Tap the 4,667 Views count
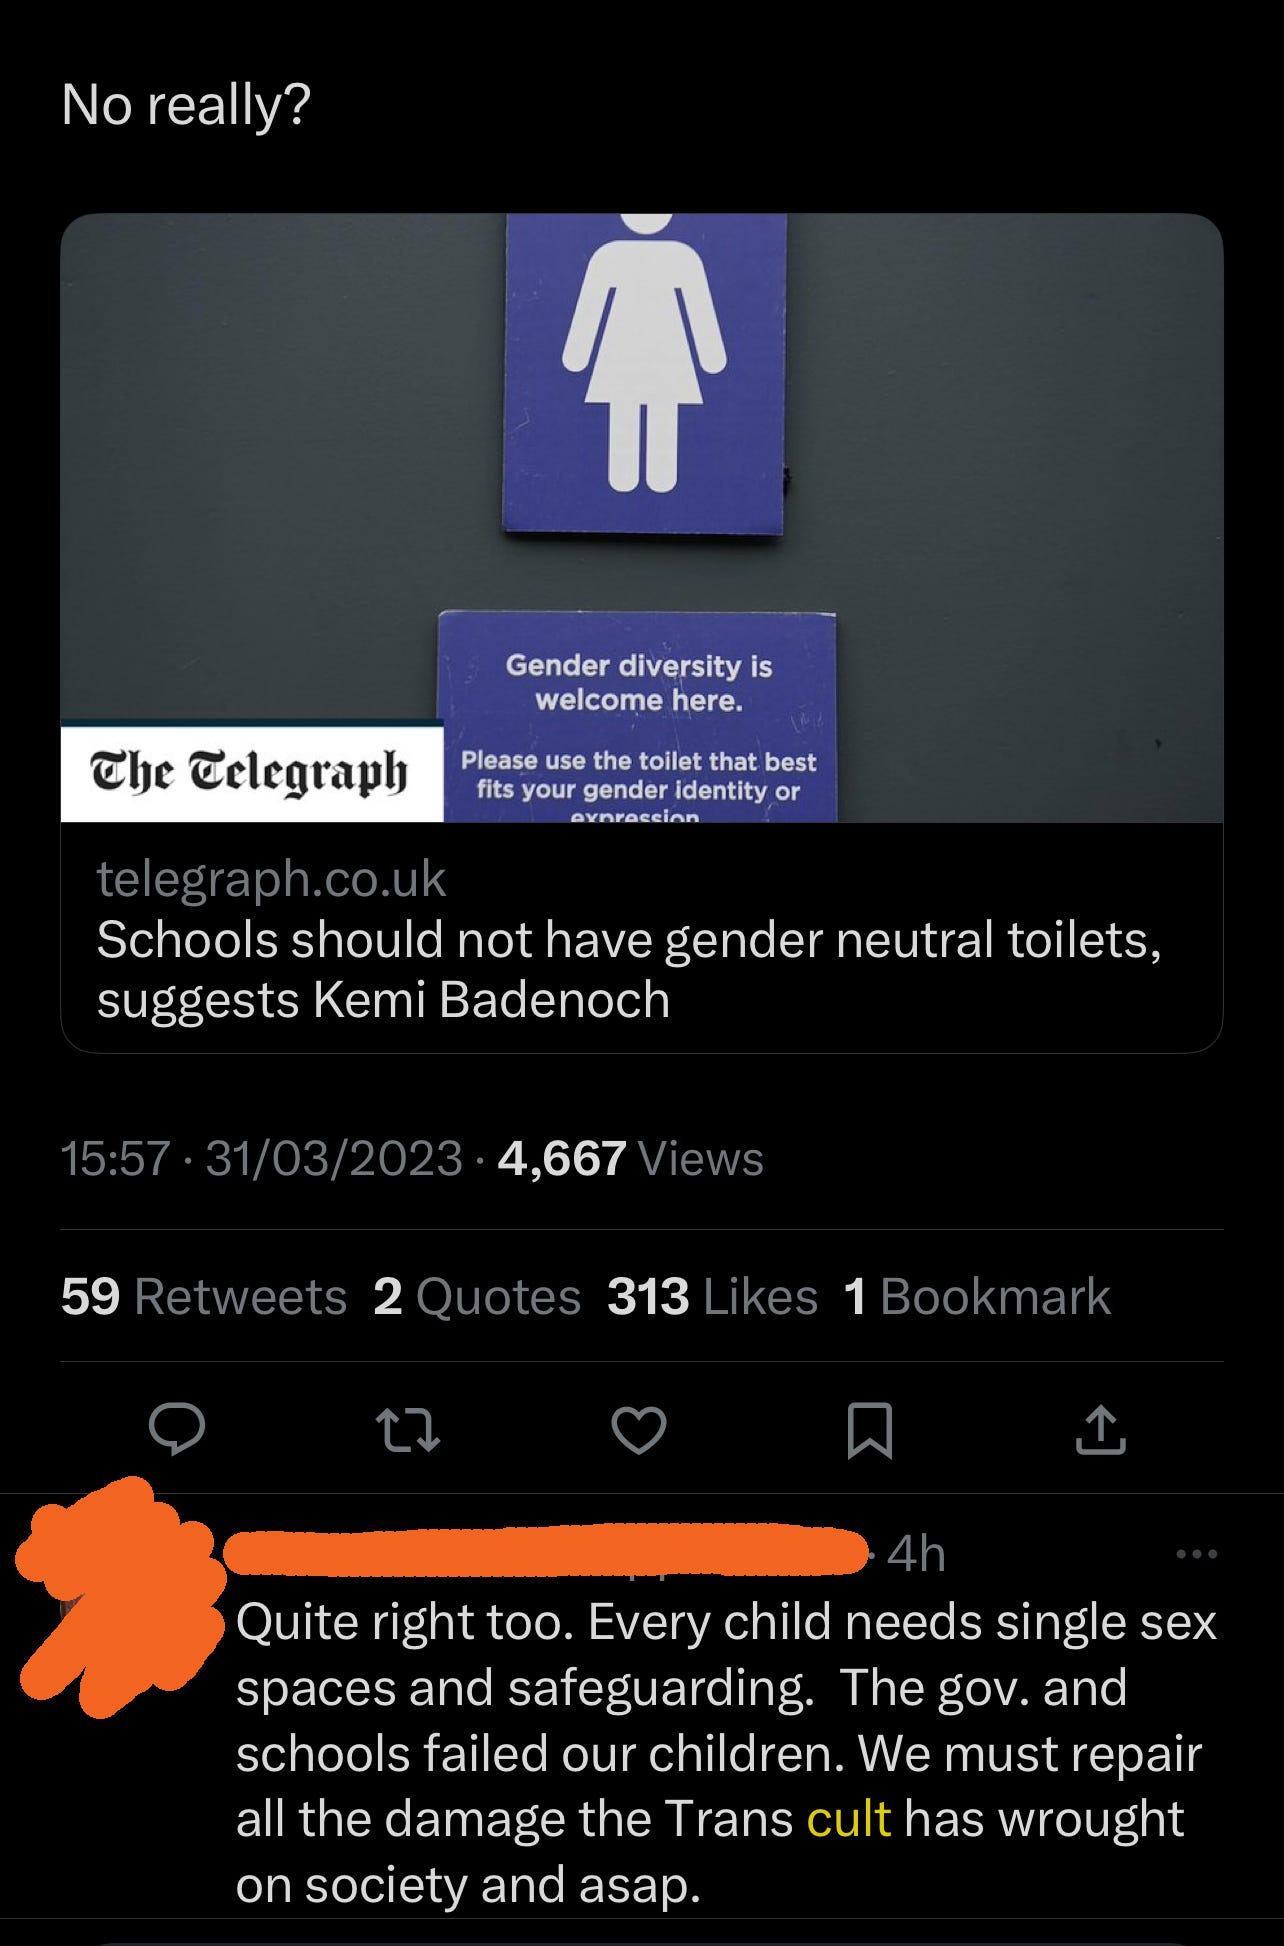This screenshot has width=1284, height=1946. tap(630, 1158)
